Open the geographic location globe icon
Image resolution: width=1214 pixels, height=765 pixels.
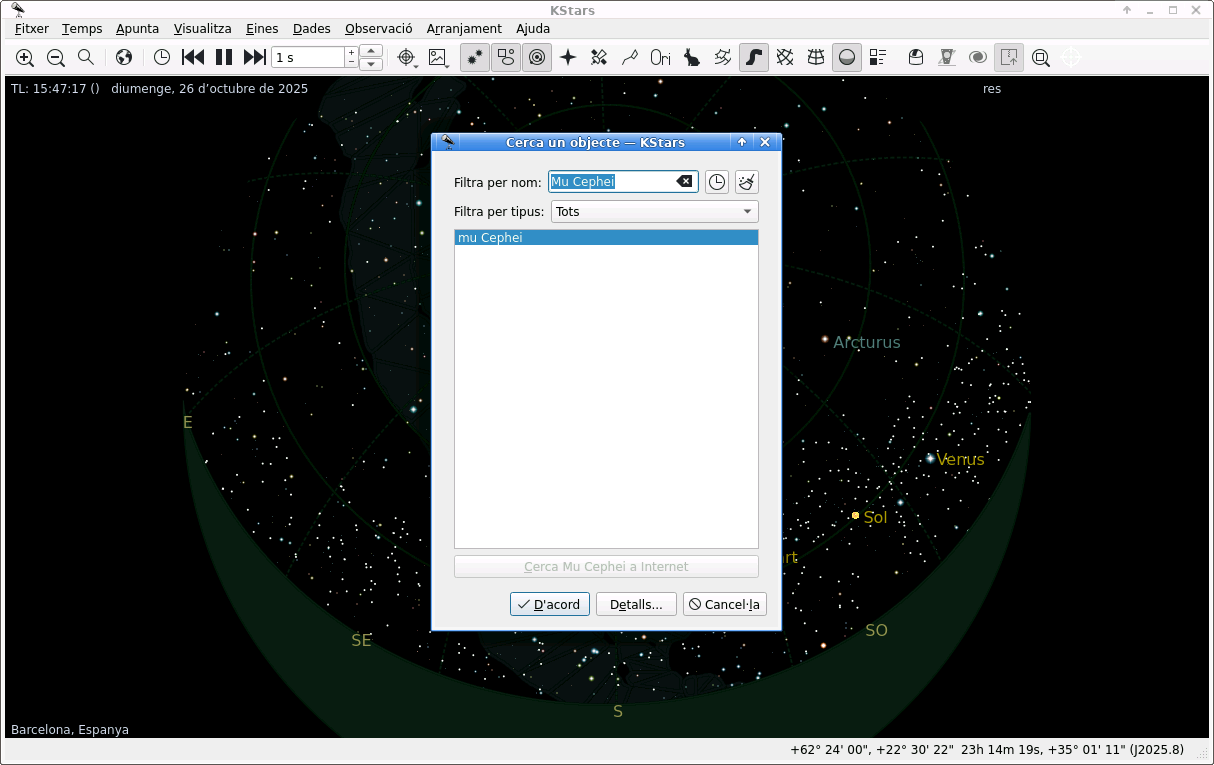click(124, 58)
